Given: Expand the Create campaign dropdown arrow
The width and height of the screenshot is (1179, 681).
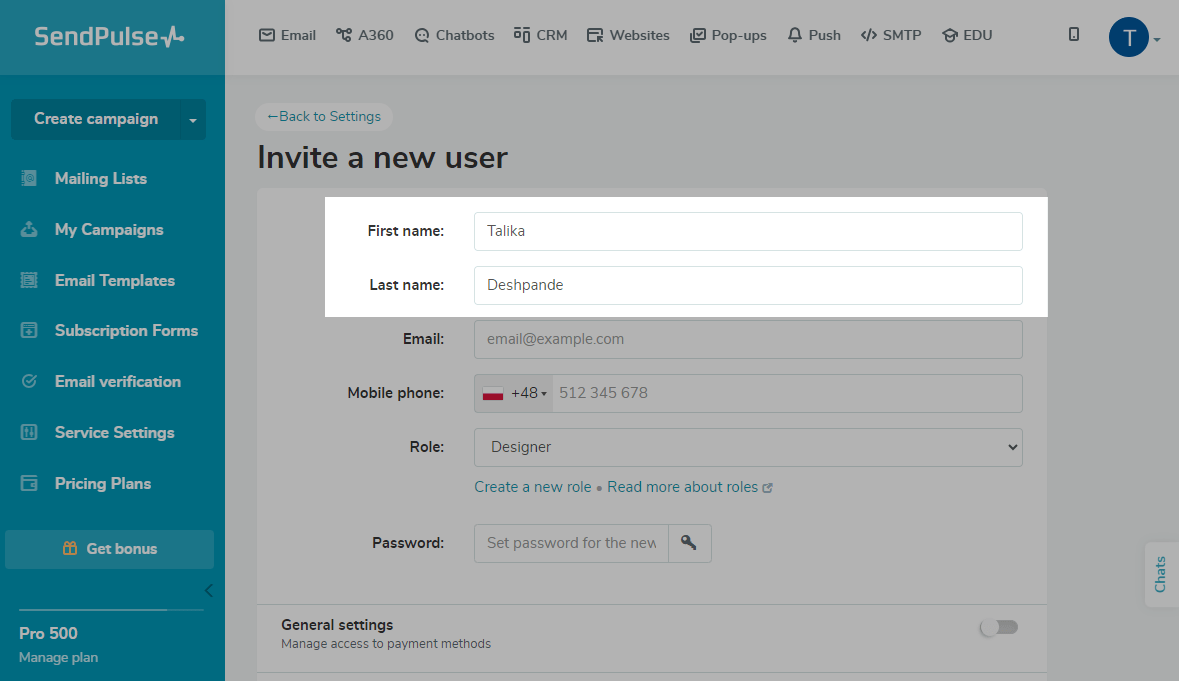Looking at the screenshot, I should click(x=192, y=120).
